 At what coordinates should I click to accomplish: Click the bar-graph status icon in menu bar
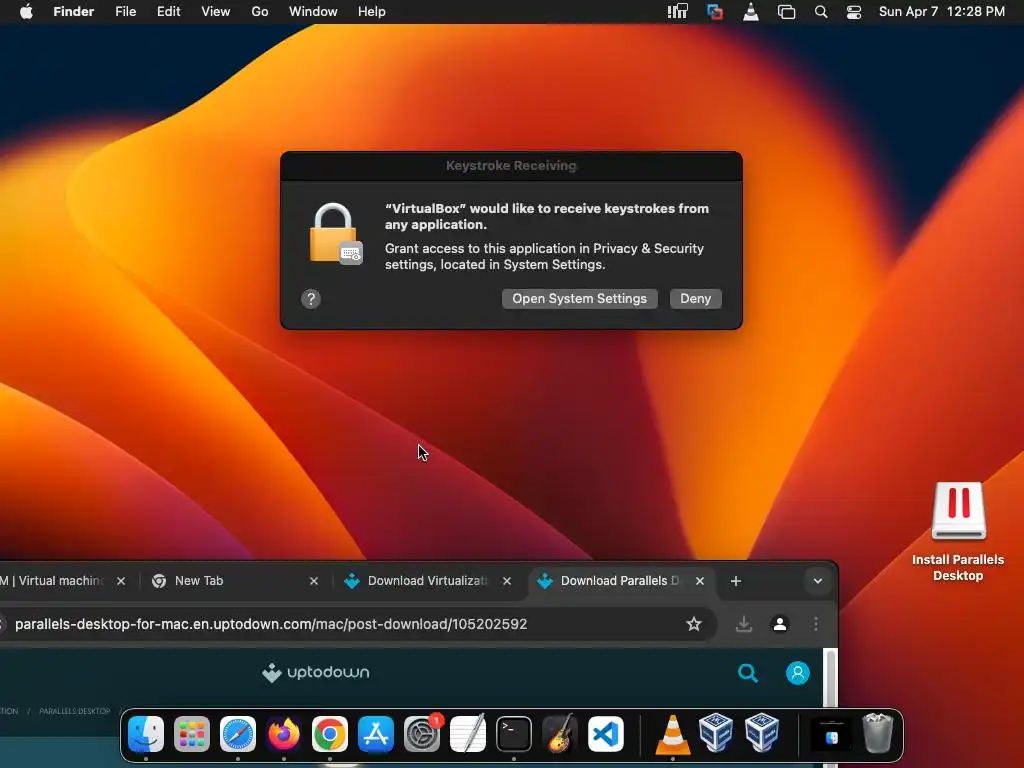677,12
